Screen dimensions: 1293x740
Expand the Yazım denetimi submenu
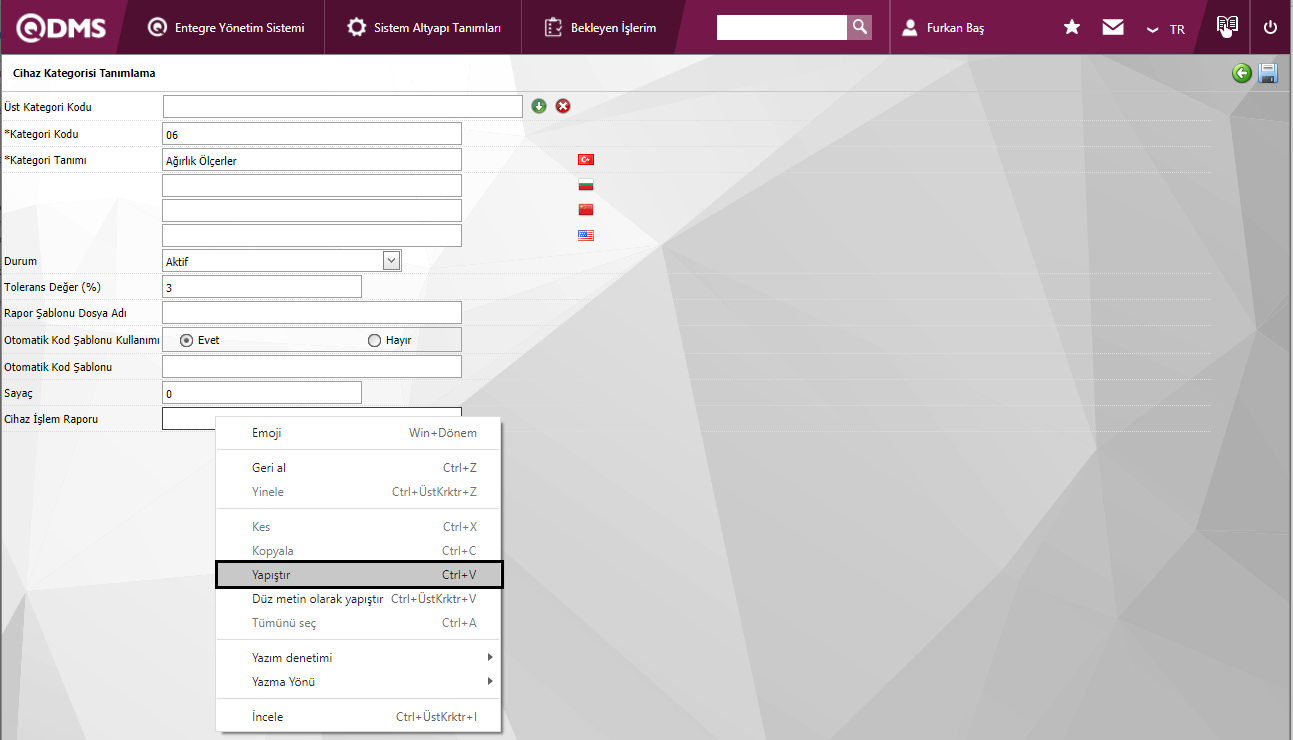[359, 658]
